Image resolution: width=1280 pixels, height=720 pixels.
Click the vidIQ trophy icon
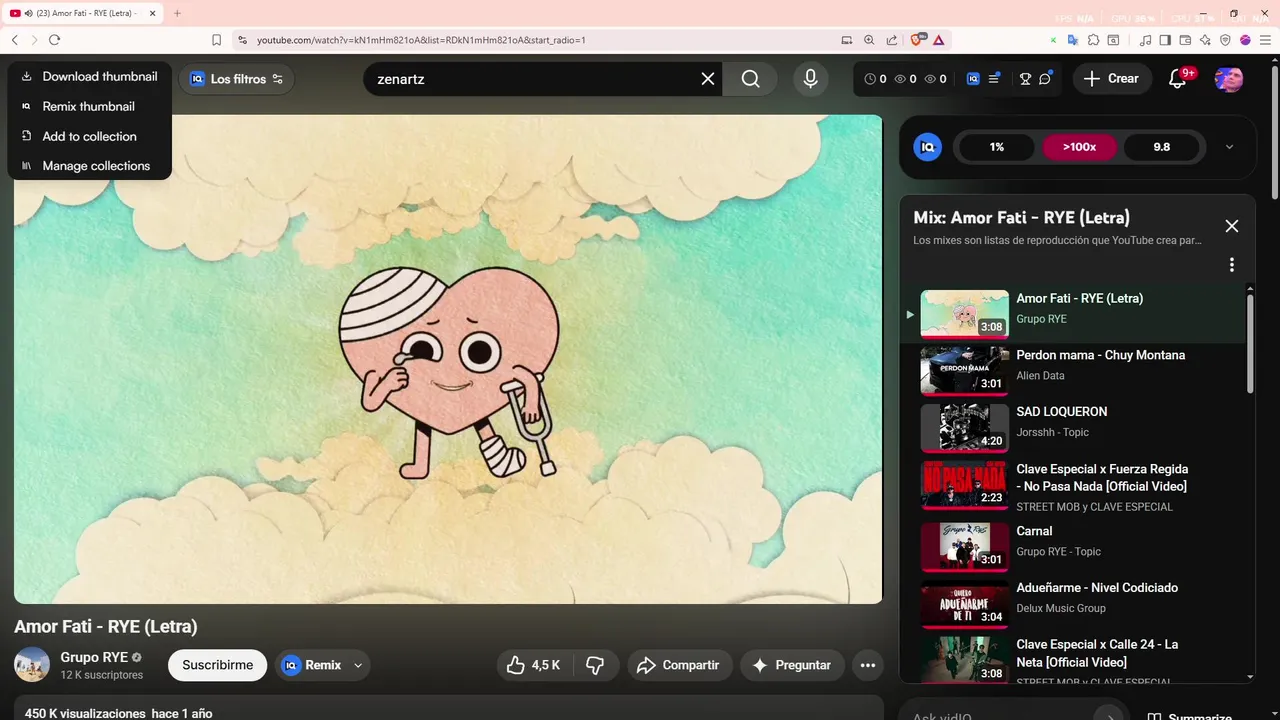[x=1025, y=79]
